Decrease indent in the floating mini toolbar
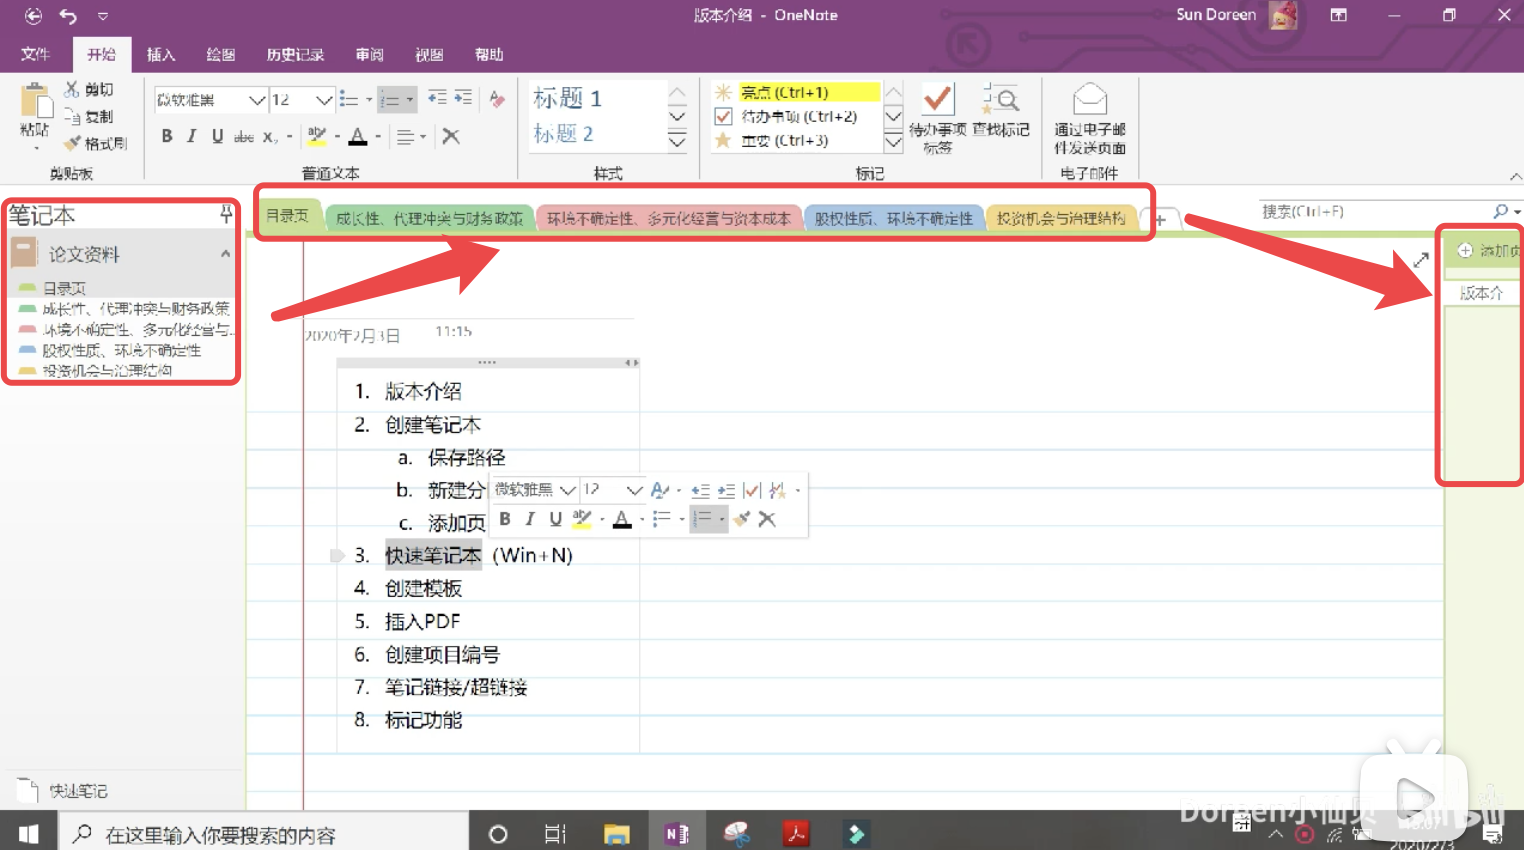Image resolution: width=1524 pixels, height=850 pixels. 700,490
